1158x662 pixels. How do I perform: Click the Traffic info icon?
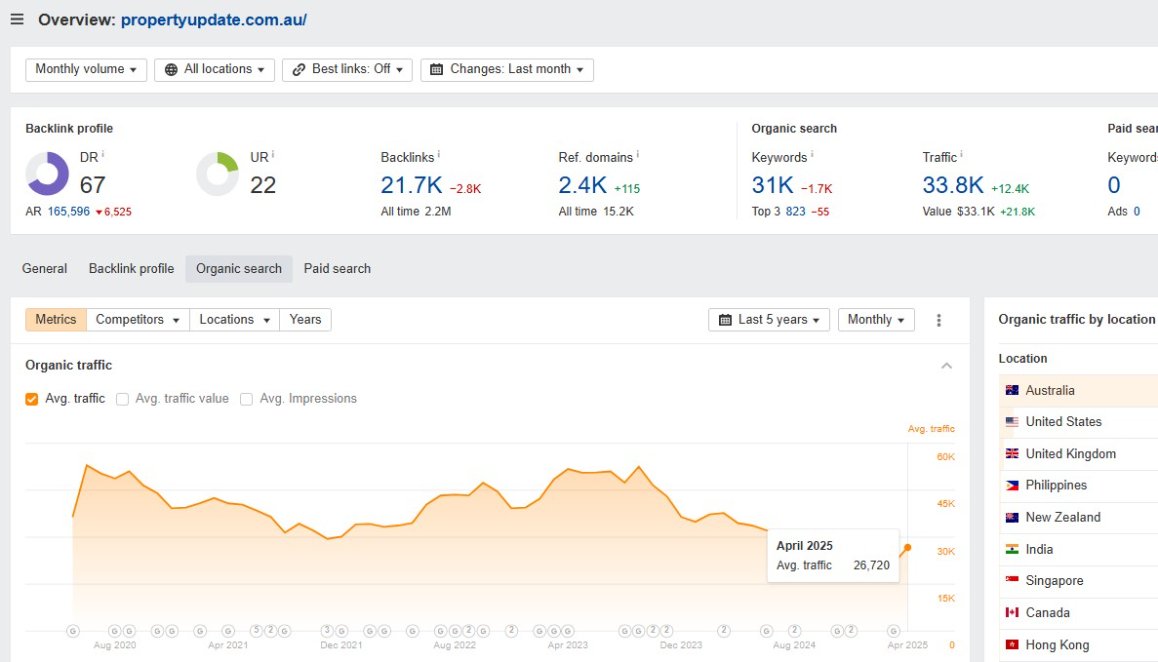(x=961, y=154)
